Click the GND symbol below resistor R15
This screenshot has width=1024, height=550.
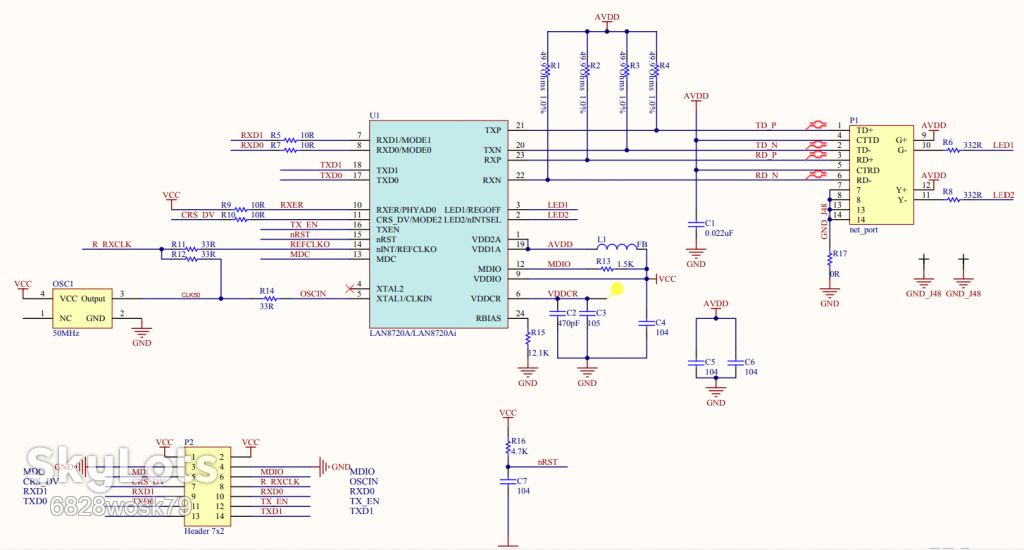[x=528, y=374]
